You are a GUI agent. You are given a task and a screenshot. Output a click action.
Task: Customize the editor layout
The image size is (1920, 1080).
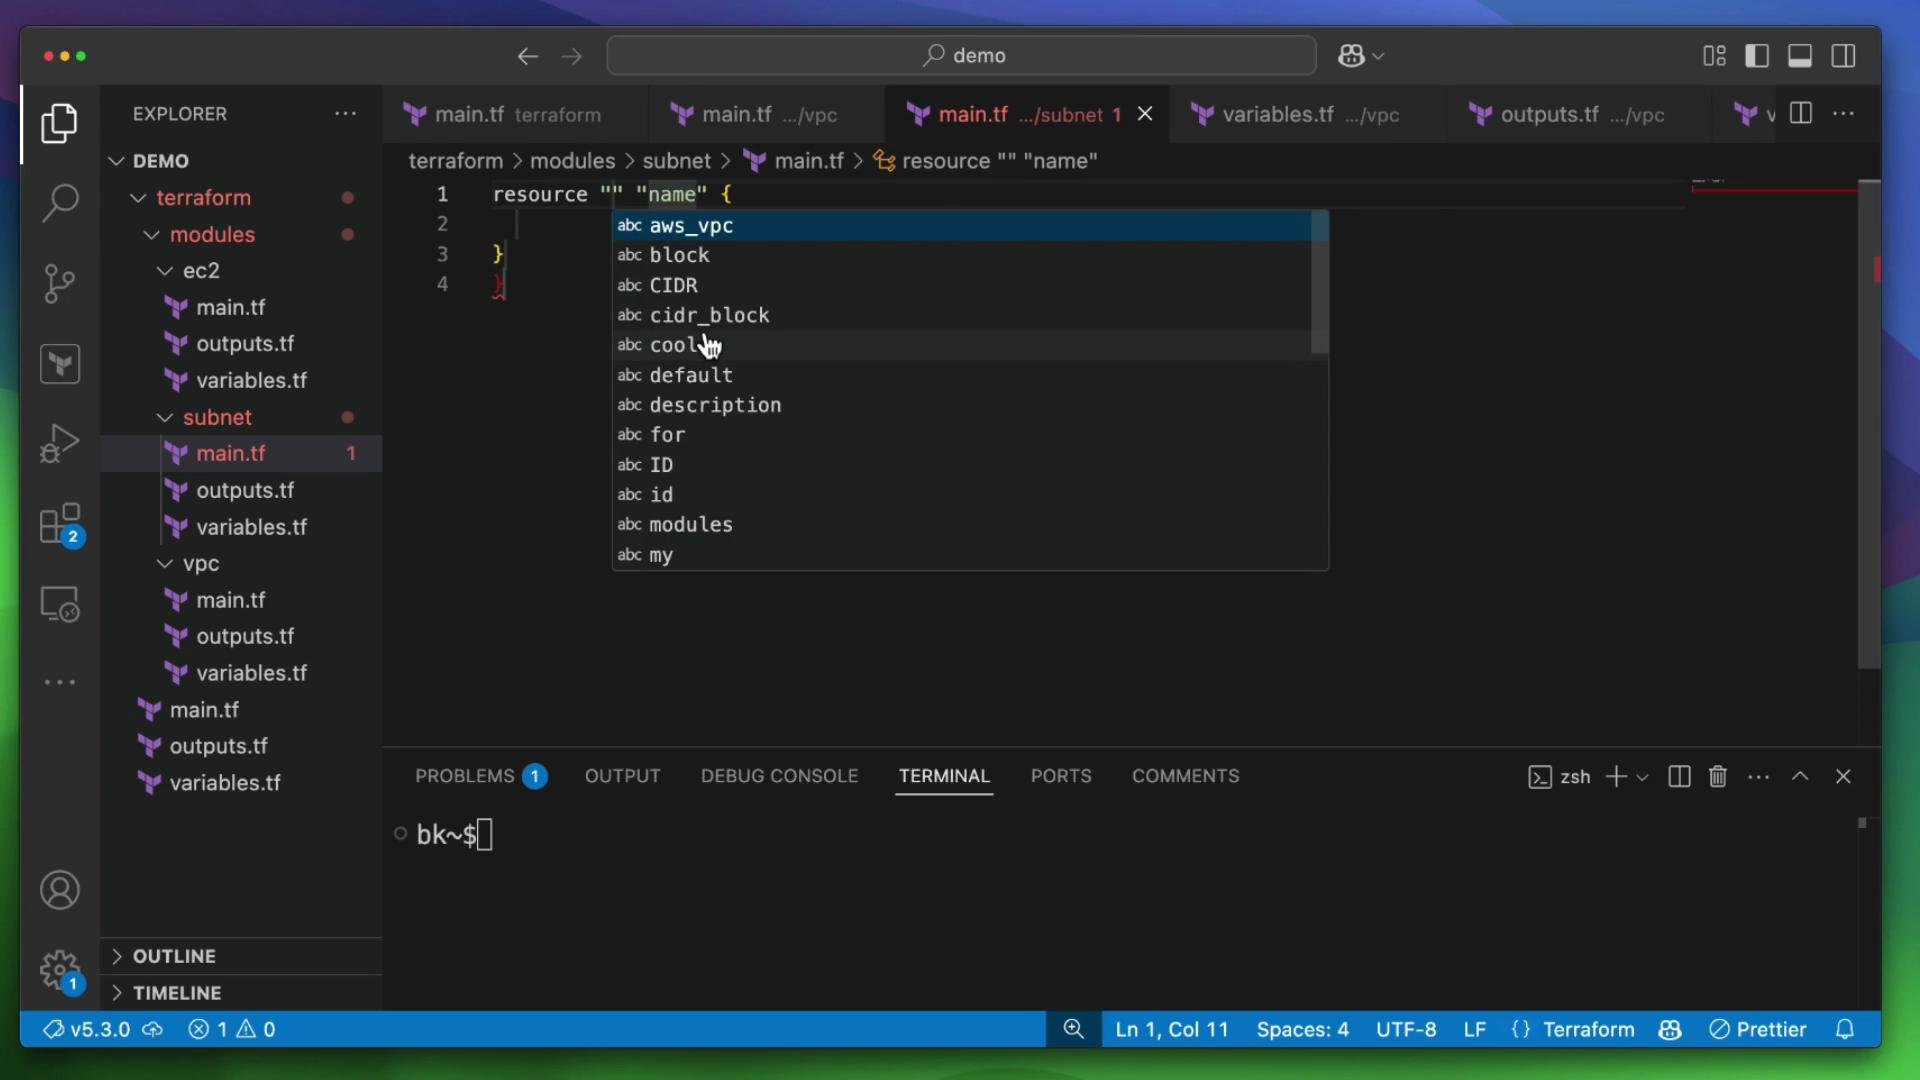point(1714,56)
